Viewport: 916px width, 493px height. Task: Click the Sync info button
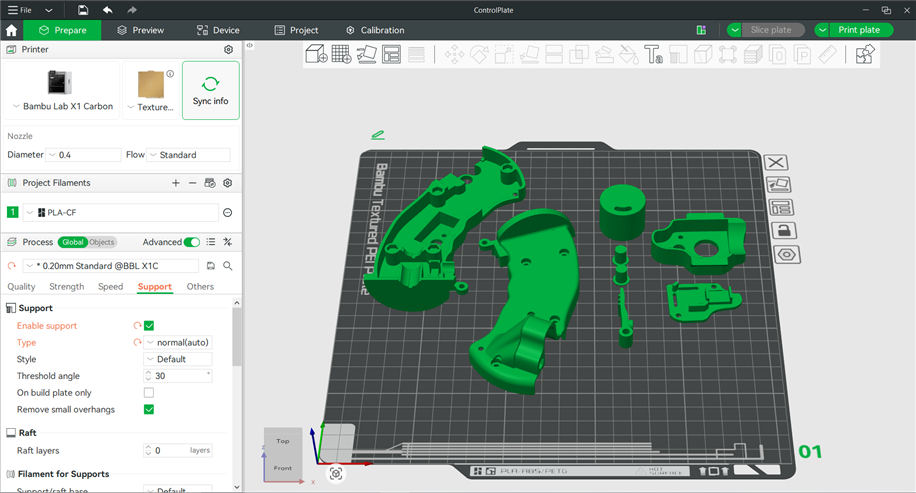click(211, 91)
